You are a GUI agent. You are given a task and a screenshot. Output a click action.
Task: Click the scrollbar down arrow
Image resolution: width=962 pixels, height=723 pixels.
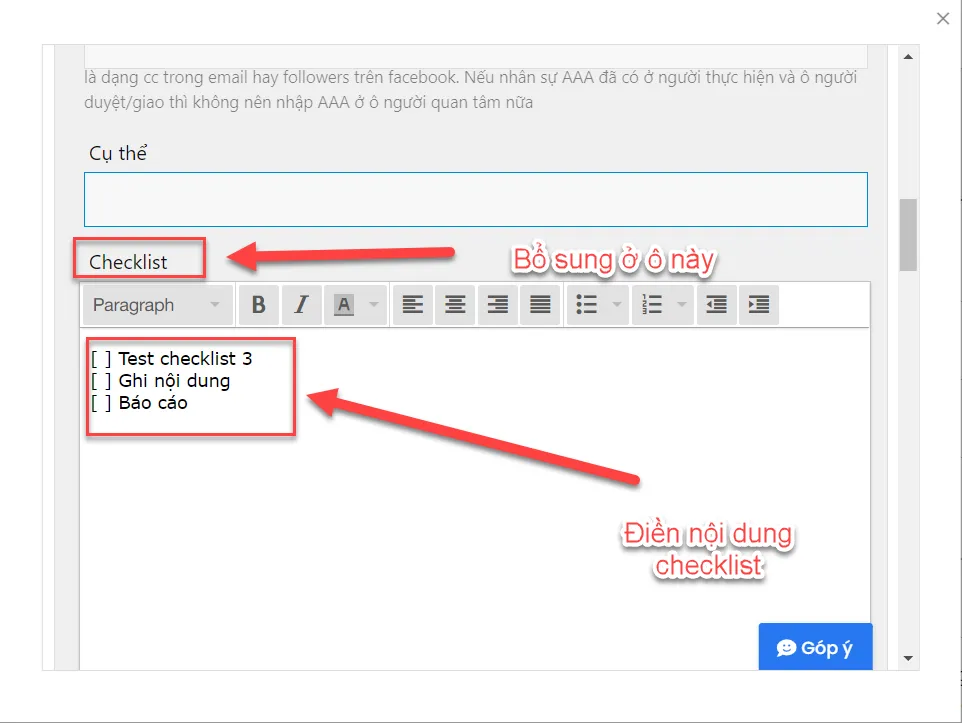click(908, 658)
